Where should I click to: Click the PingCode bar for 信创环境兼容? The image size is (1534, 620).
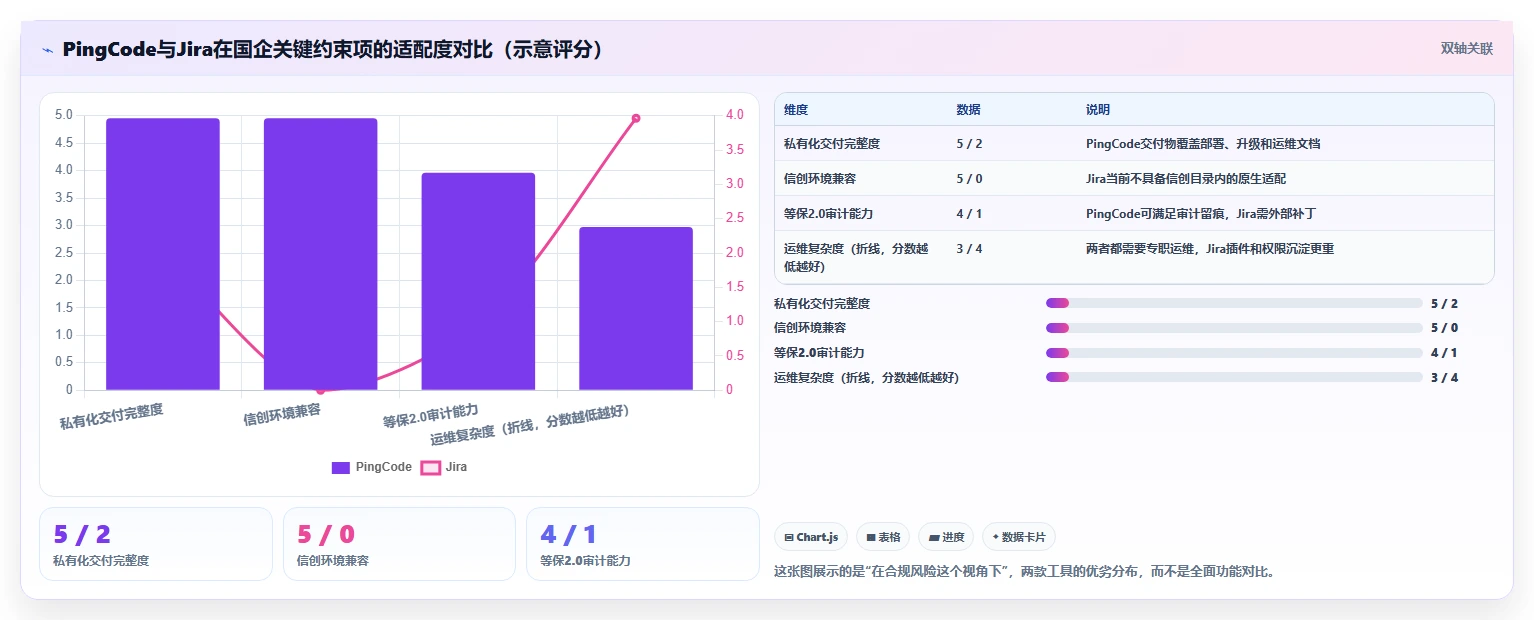(x=320, y=254)
